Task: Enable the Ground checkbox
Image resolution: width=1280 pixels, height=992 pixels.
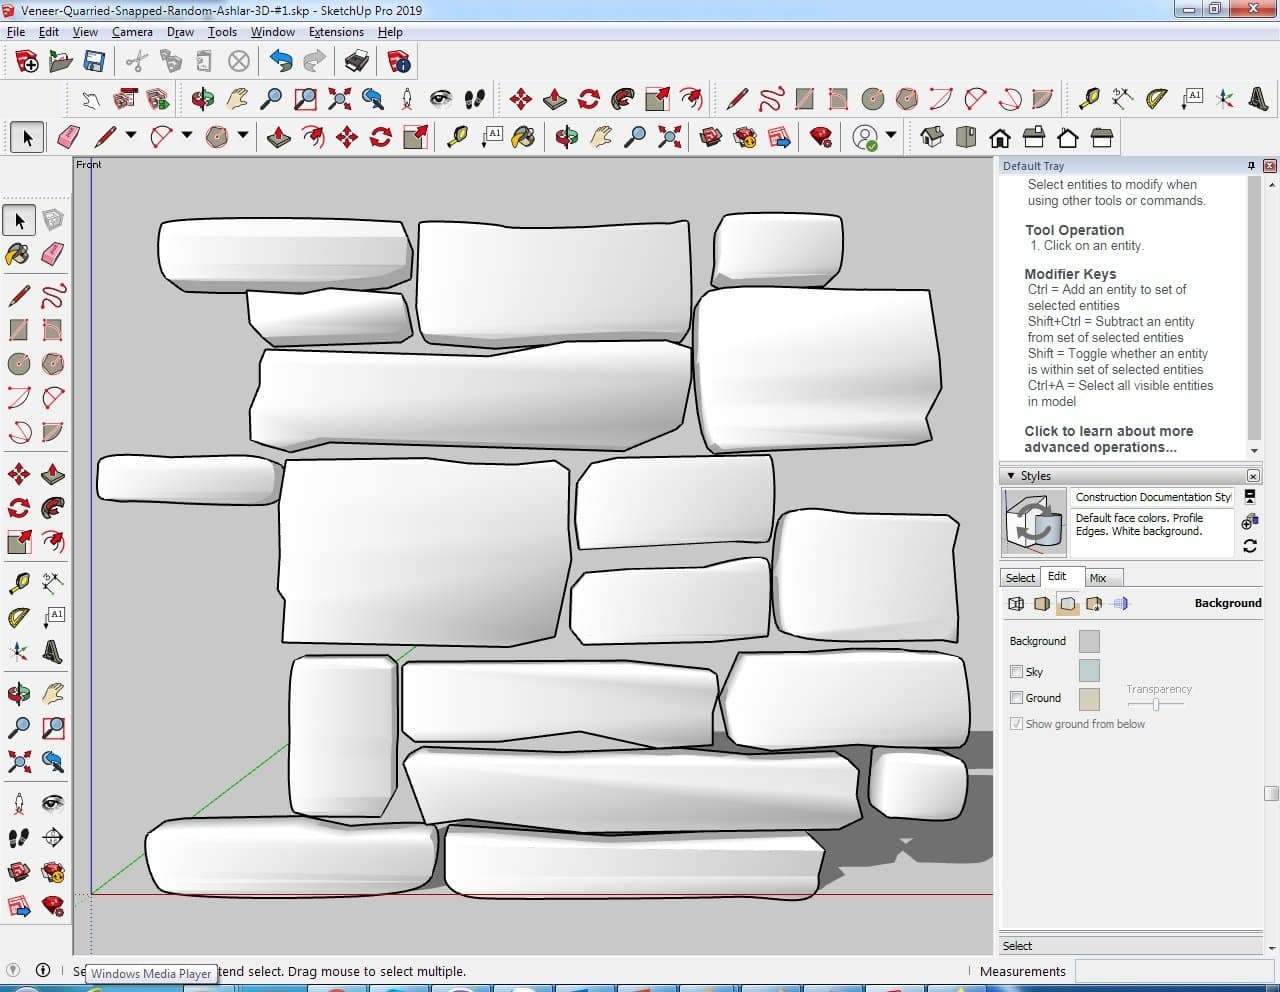Action: tap(1016, 698)
